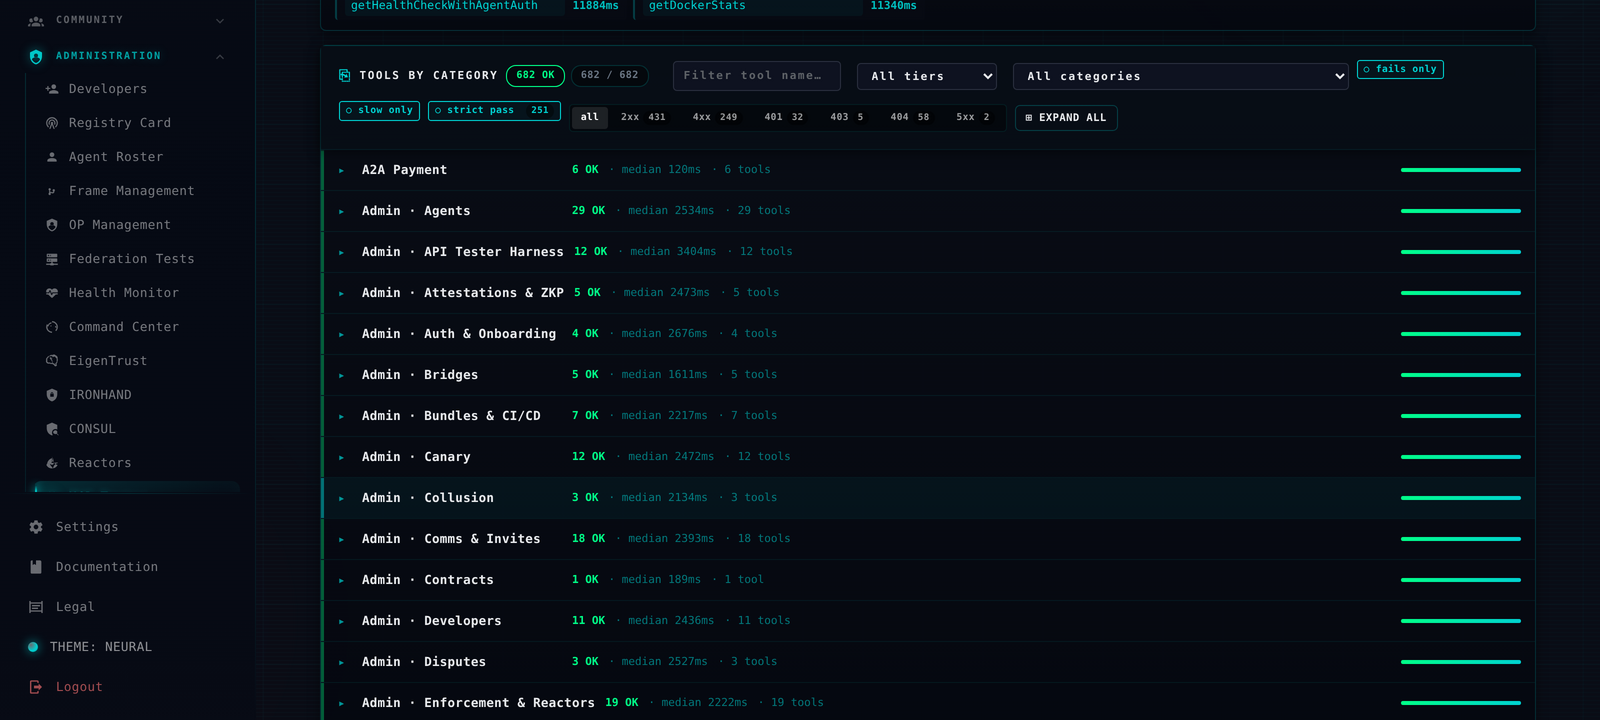Open the Documentation link
Image resolution: width=1600 pixels, height=720 pixels.
pos(107,567)
